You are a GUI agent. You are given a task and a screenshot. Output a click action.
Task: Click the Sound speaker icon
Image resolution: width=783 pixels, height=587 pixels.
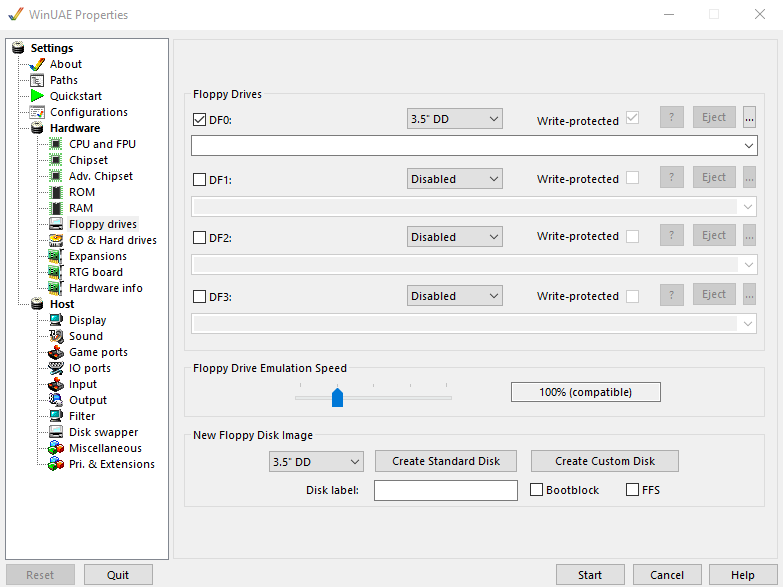(x=56, y=336)
